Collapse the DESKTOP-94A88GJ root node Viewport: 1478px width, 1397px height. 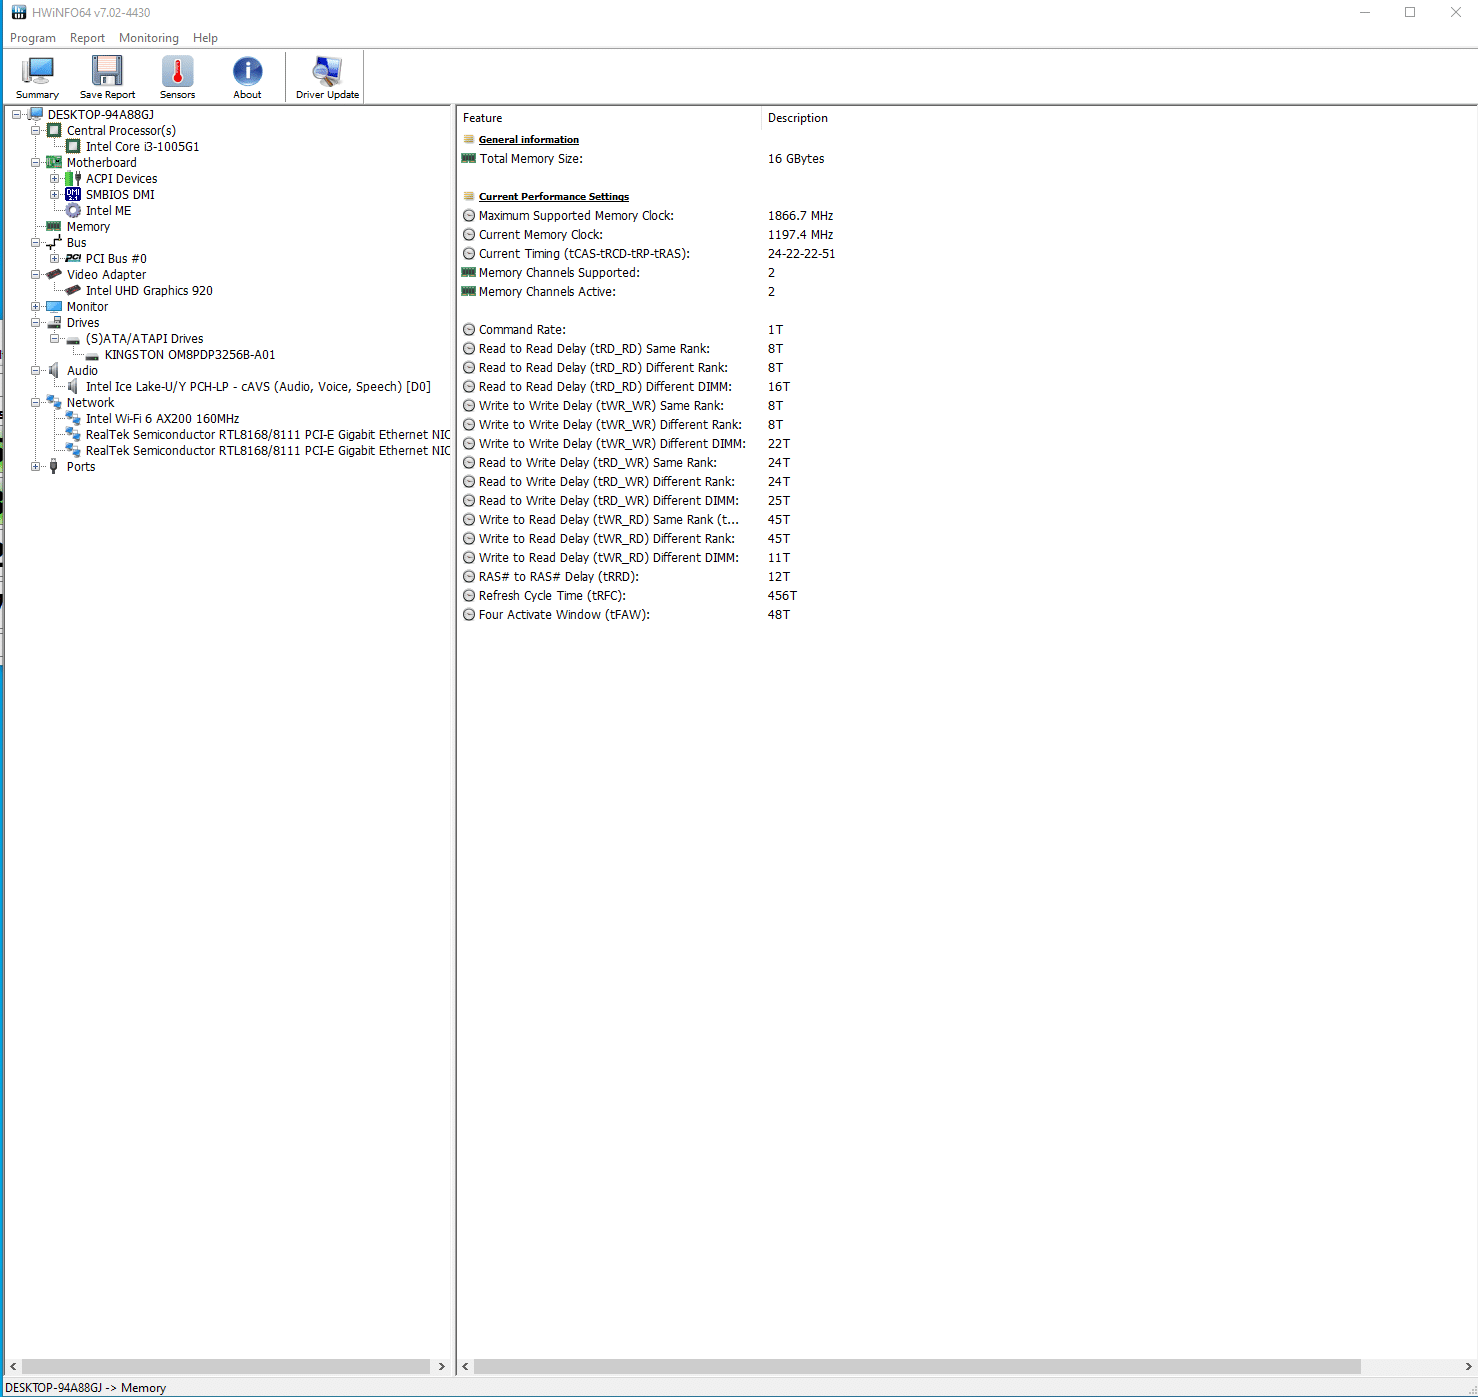coord(16,114)
